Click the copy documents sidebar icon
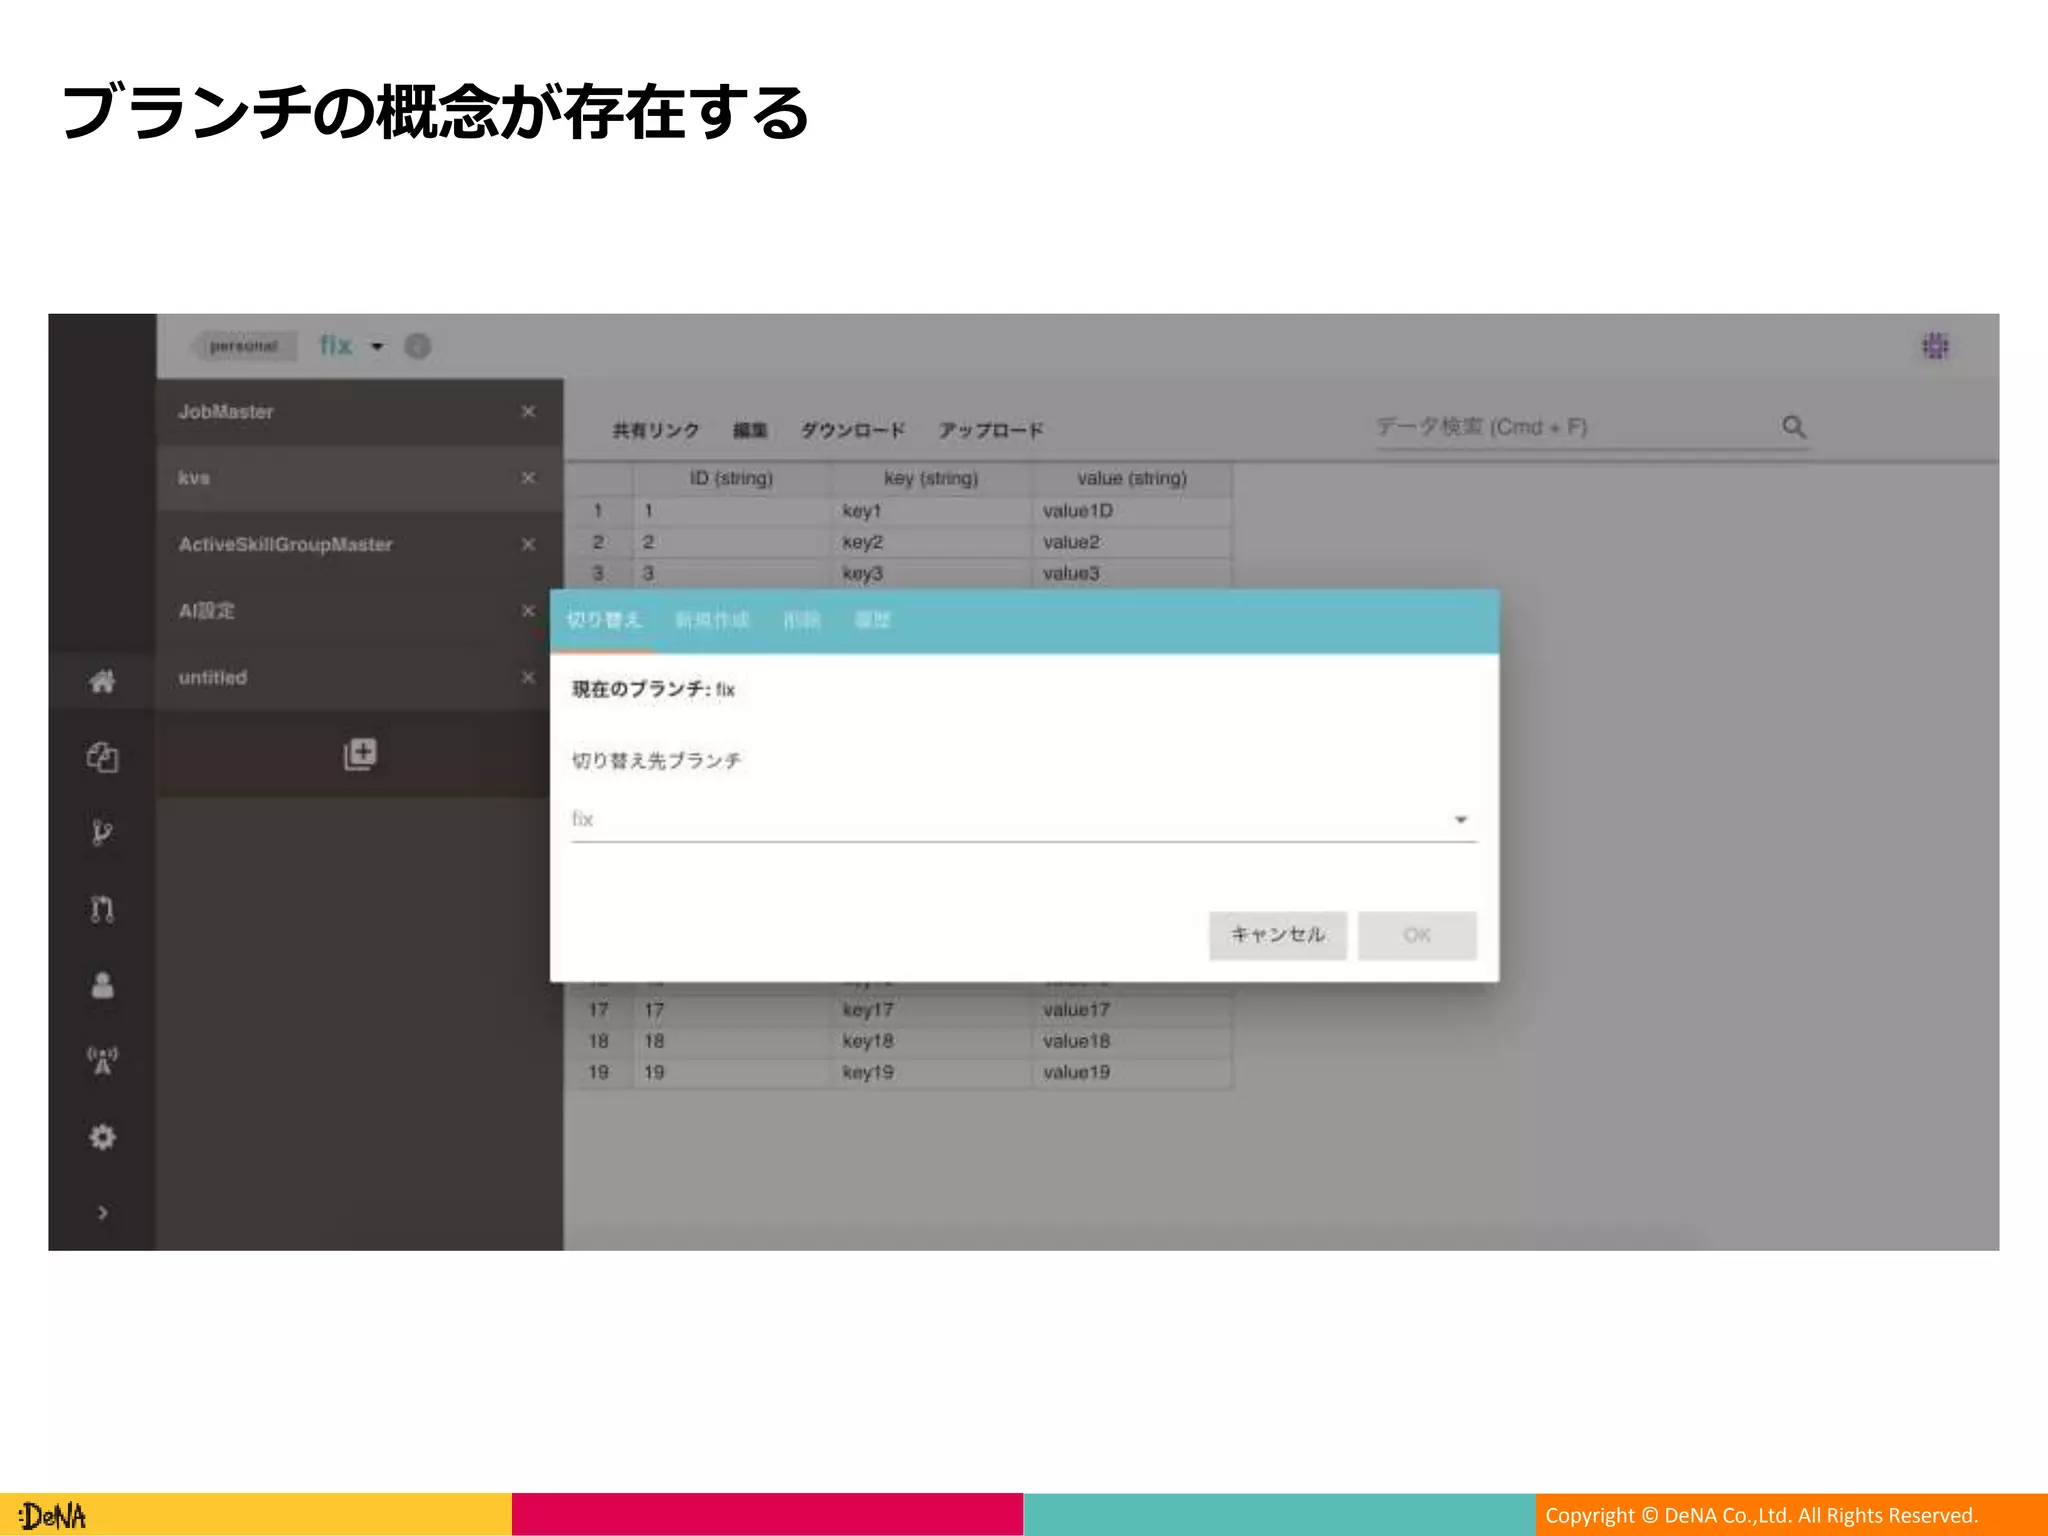This screenshot has width=2048, height=1536. [x=102, y=757]
